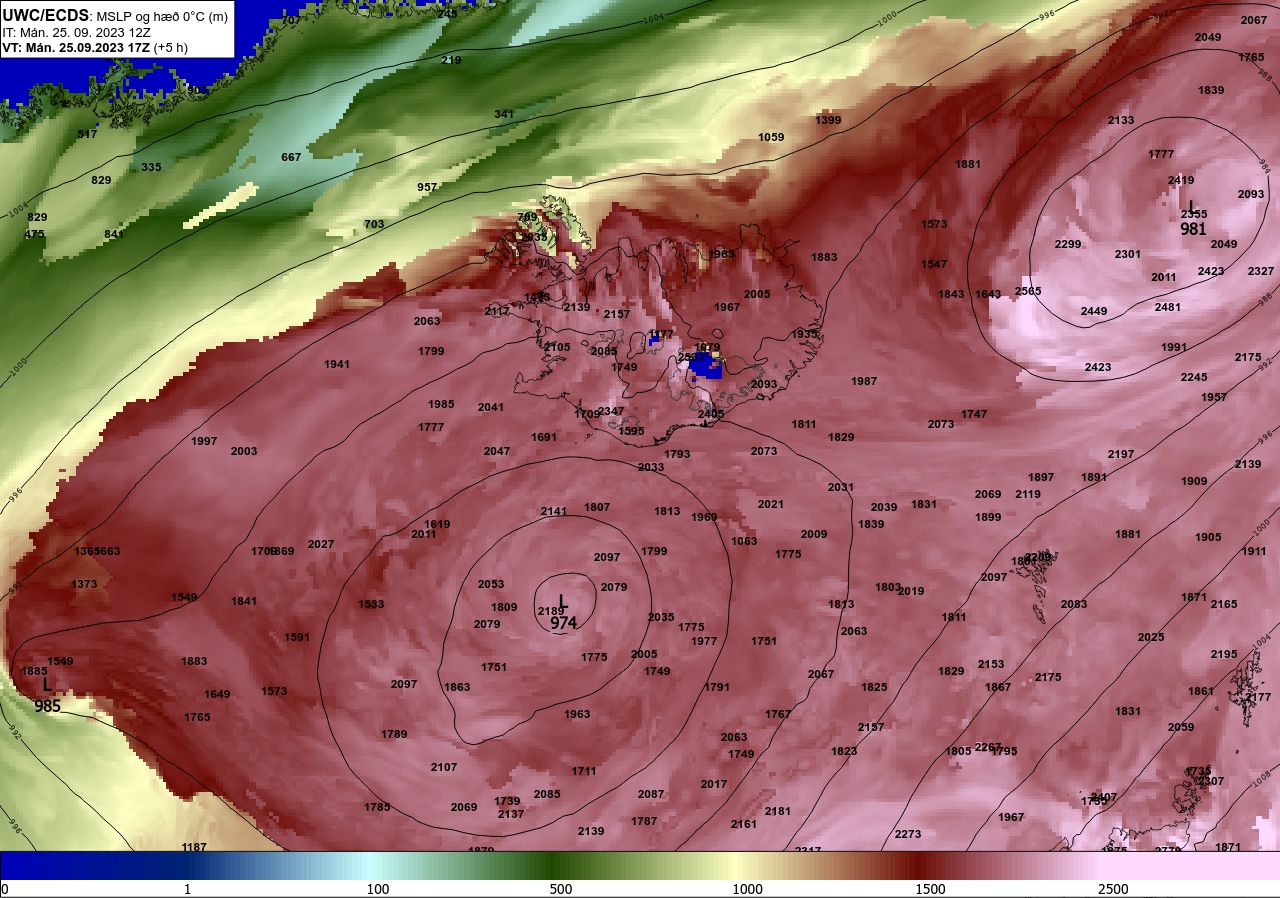Click the 2419 height value
The image size is (1280, 898).
(x=1181, y=181)
